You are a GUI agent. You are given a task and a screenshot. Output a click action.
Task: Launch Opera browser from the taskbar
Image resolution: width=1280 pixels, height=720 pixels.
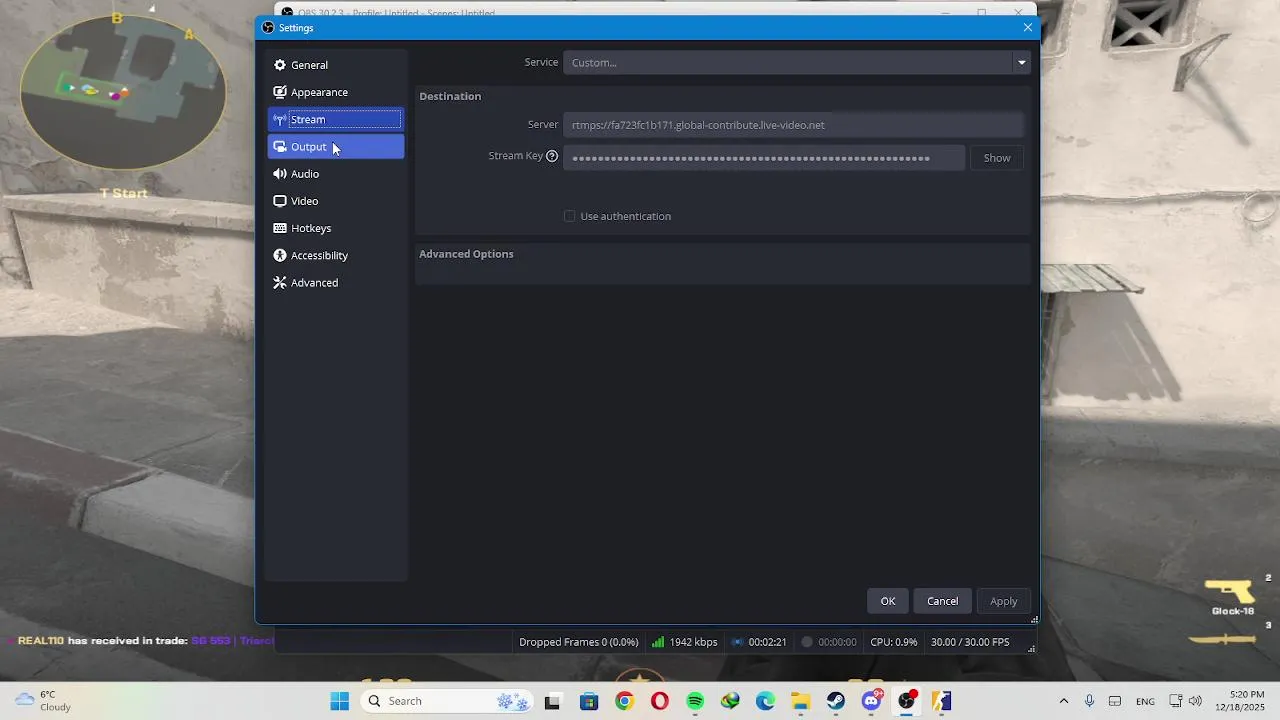tap(660, 701)
